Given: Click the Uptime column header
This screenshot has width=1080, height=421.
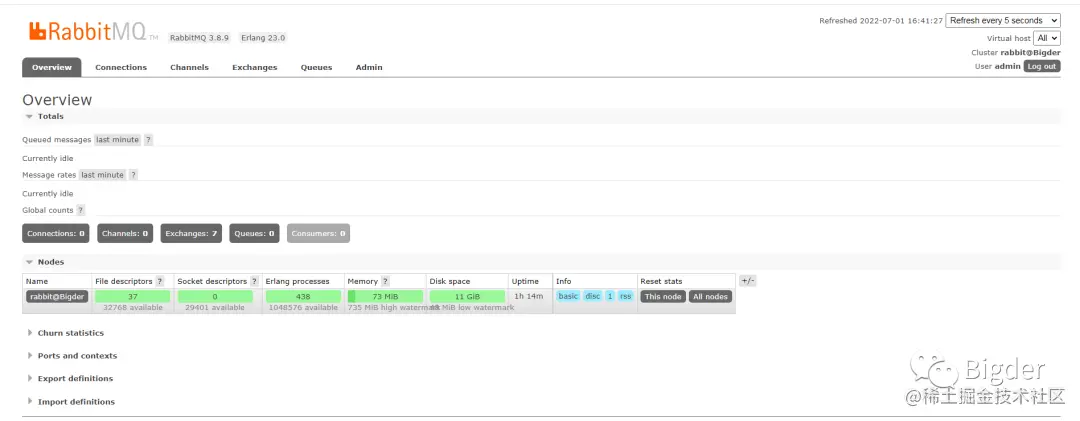Looking at the screenshot, I should tap(525, 281).
